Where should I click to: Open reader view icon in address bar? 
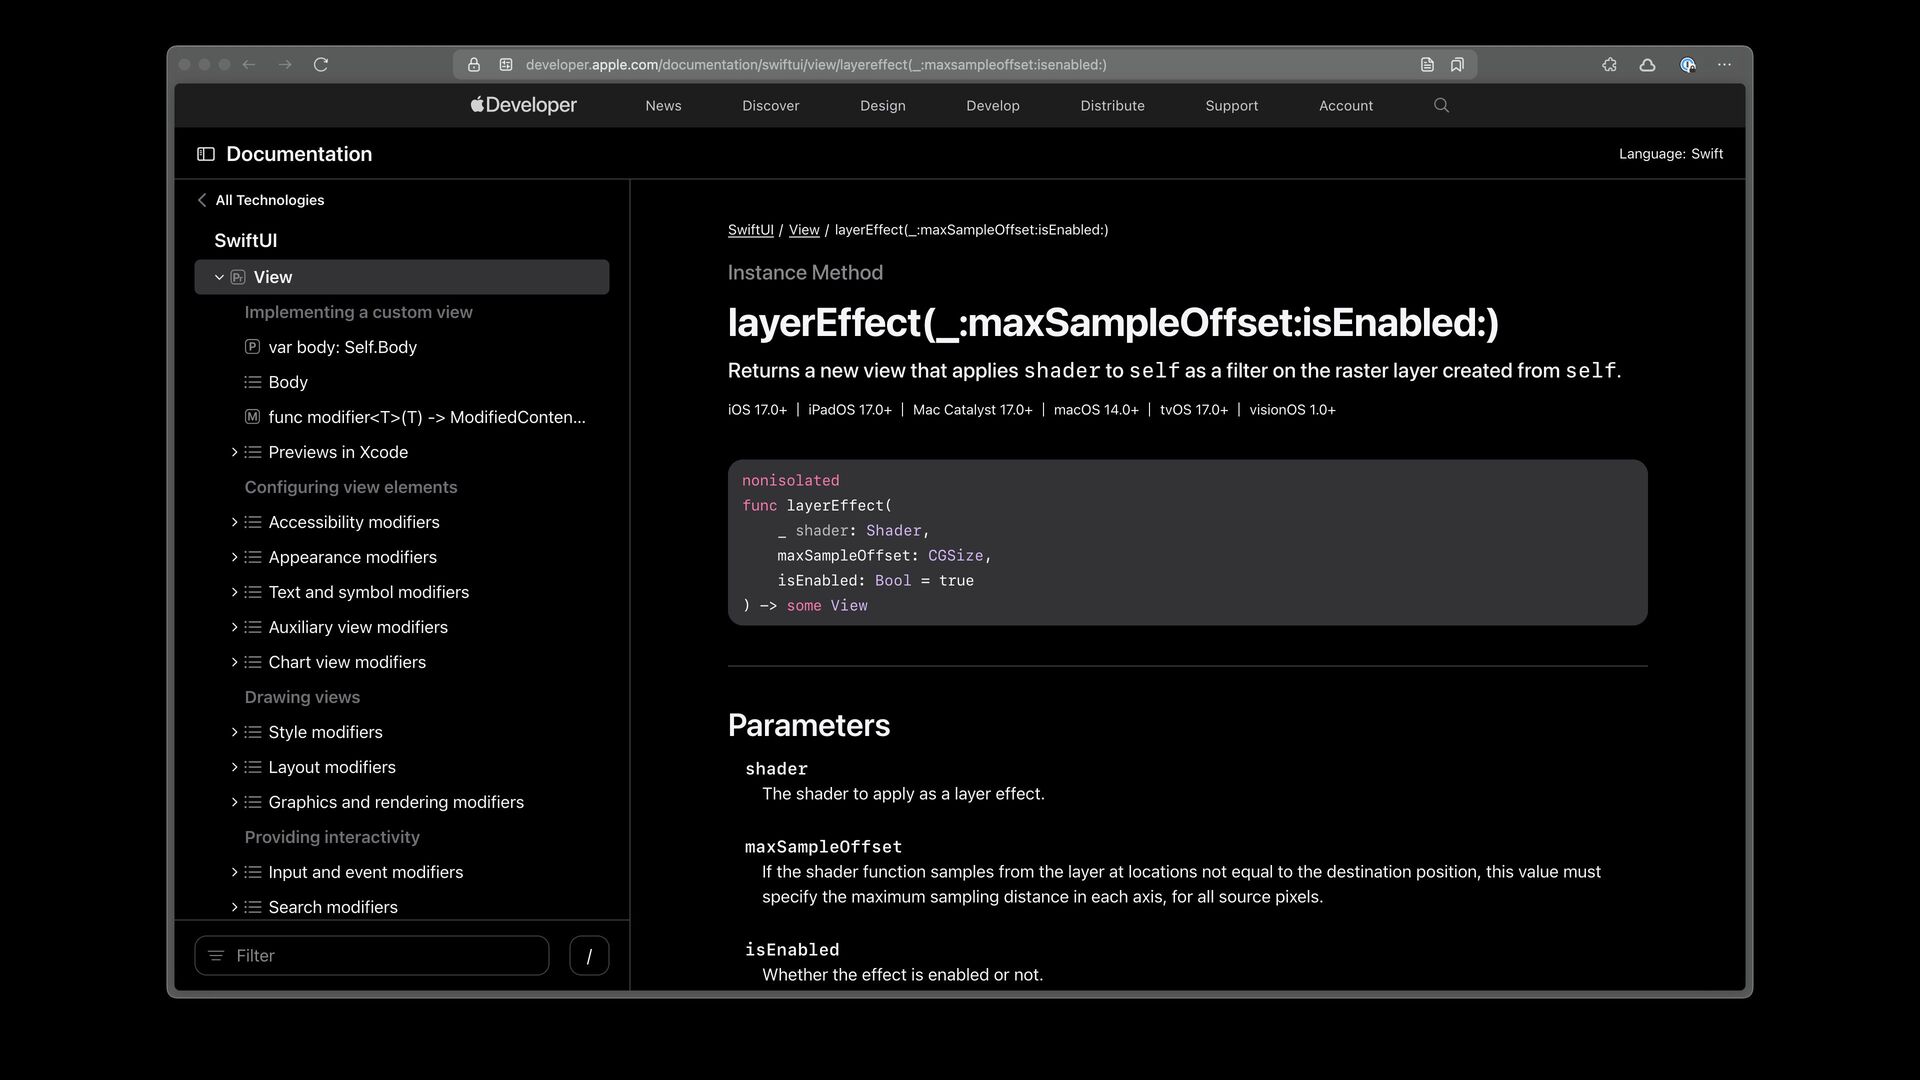click(x=1427, y=65)
